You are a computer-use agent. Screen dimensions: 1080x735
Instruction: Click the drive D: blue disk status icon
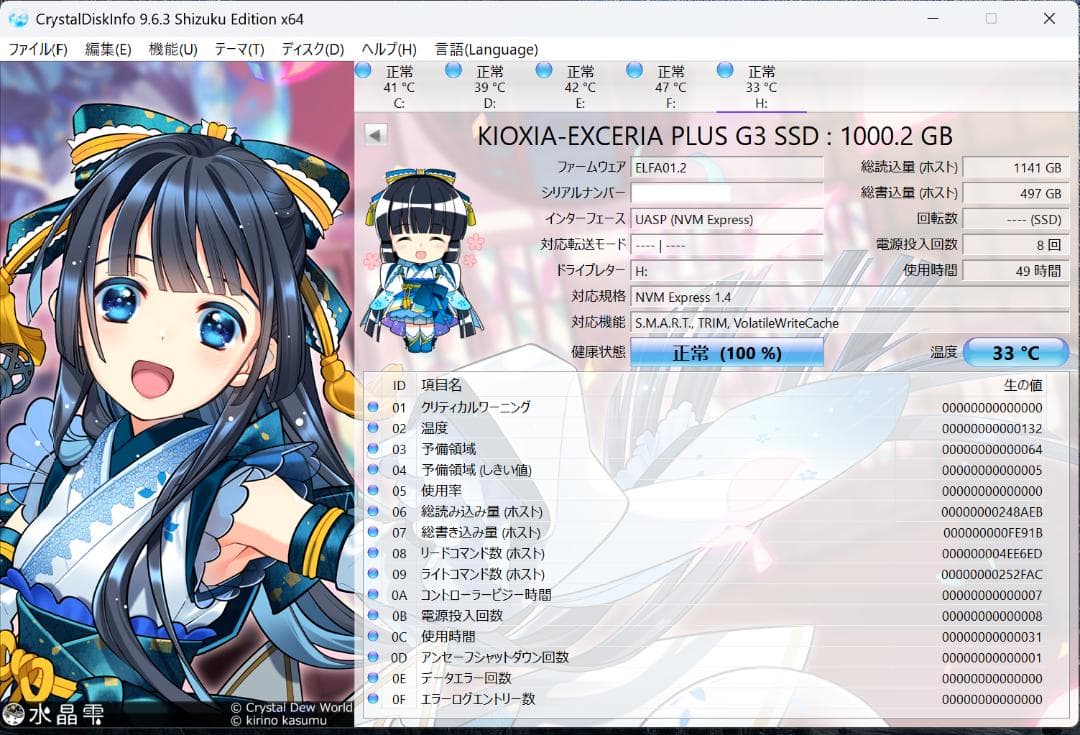click(453, 71)
